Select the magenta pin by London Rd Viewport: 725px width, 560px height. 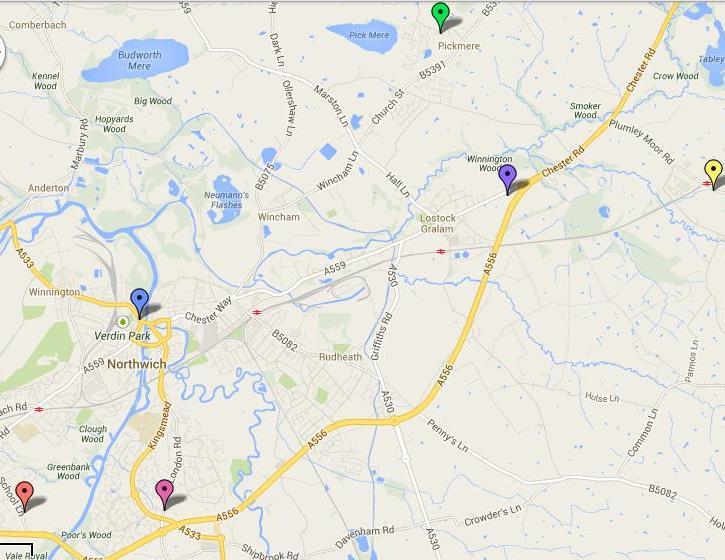coord(164,494)
